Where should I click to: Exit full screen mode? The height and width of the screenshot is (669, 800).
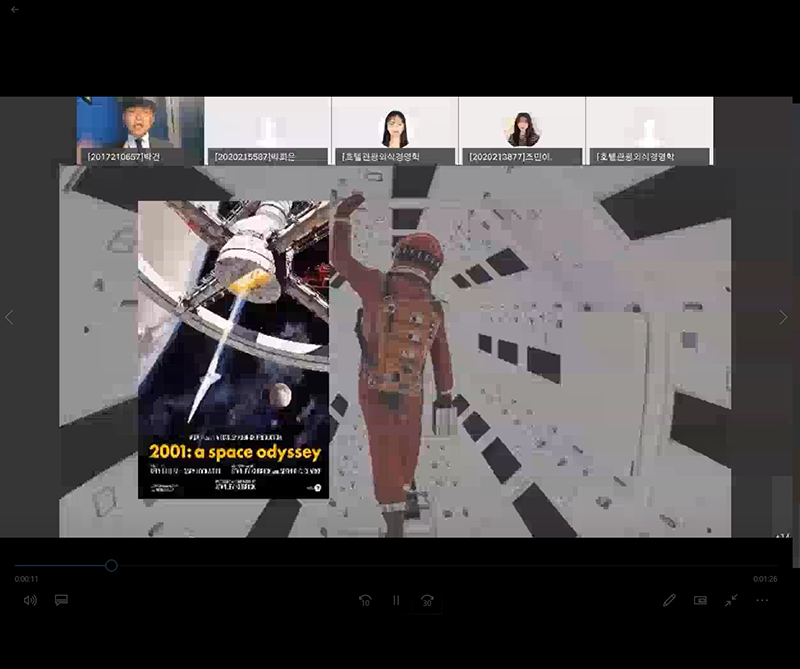click(x=731, y=600)
